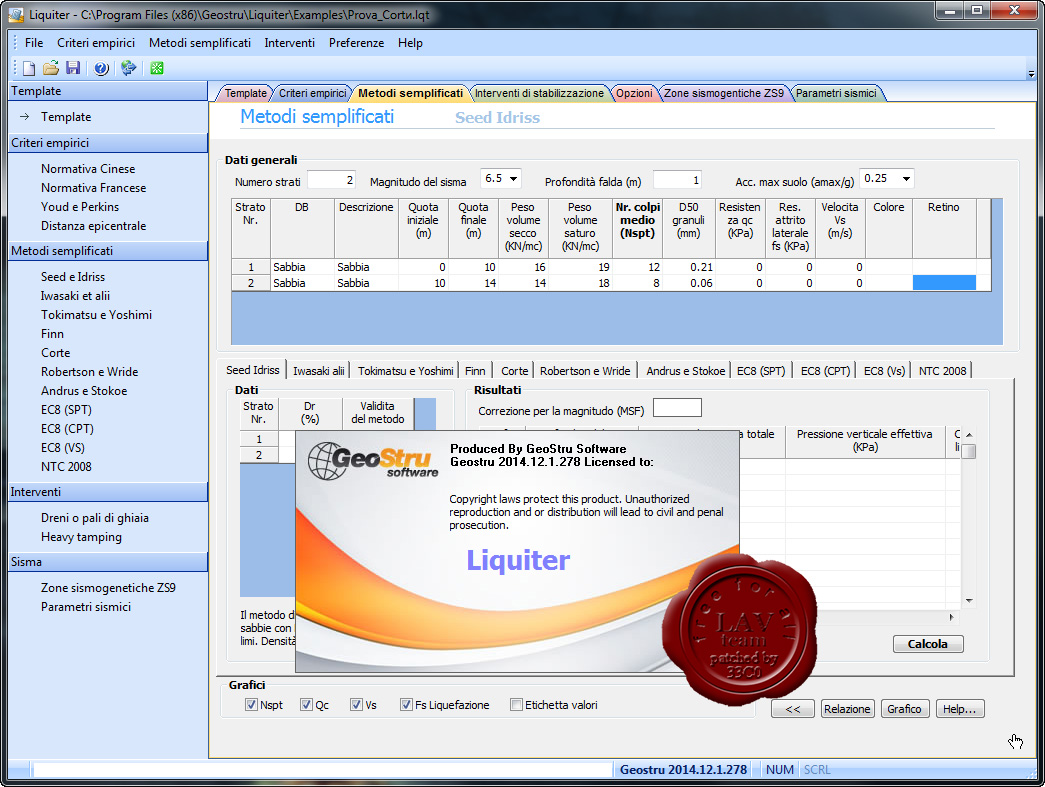This screenshot has height=787, width=1045.
Task: Toggle the Vs graph checkbox
Action: (357, 704)
